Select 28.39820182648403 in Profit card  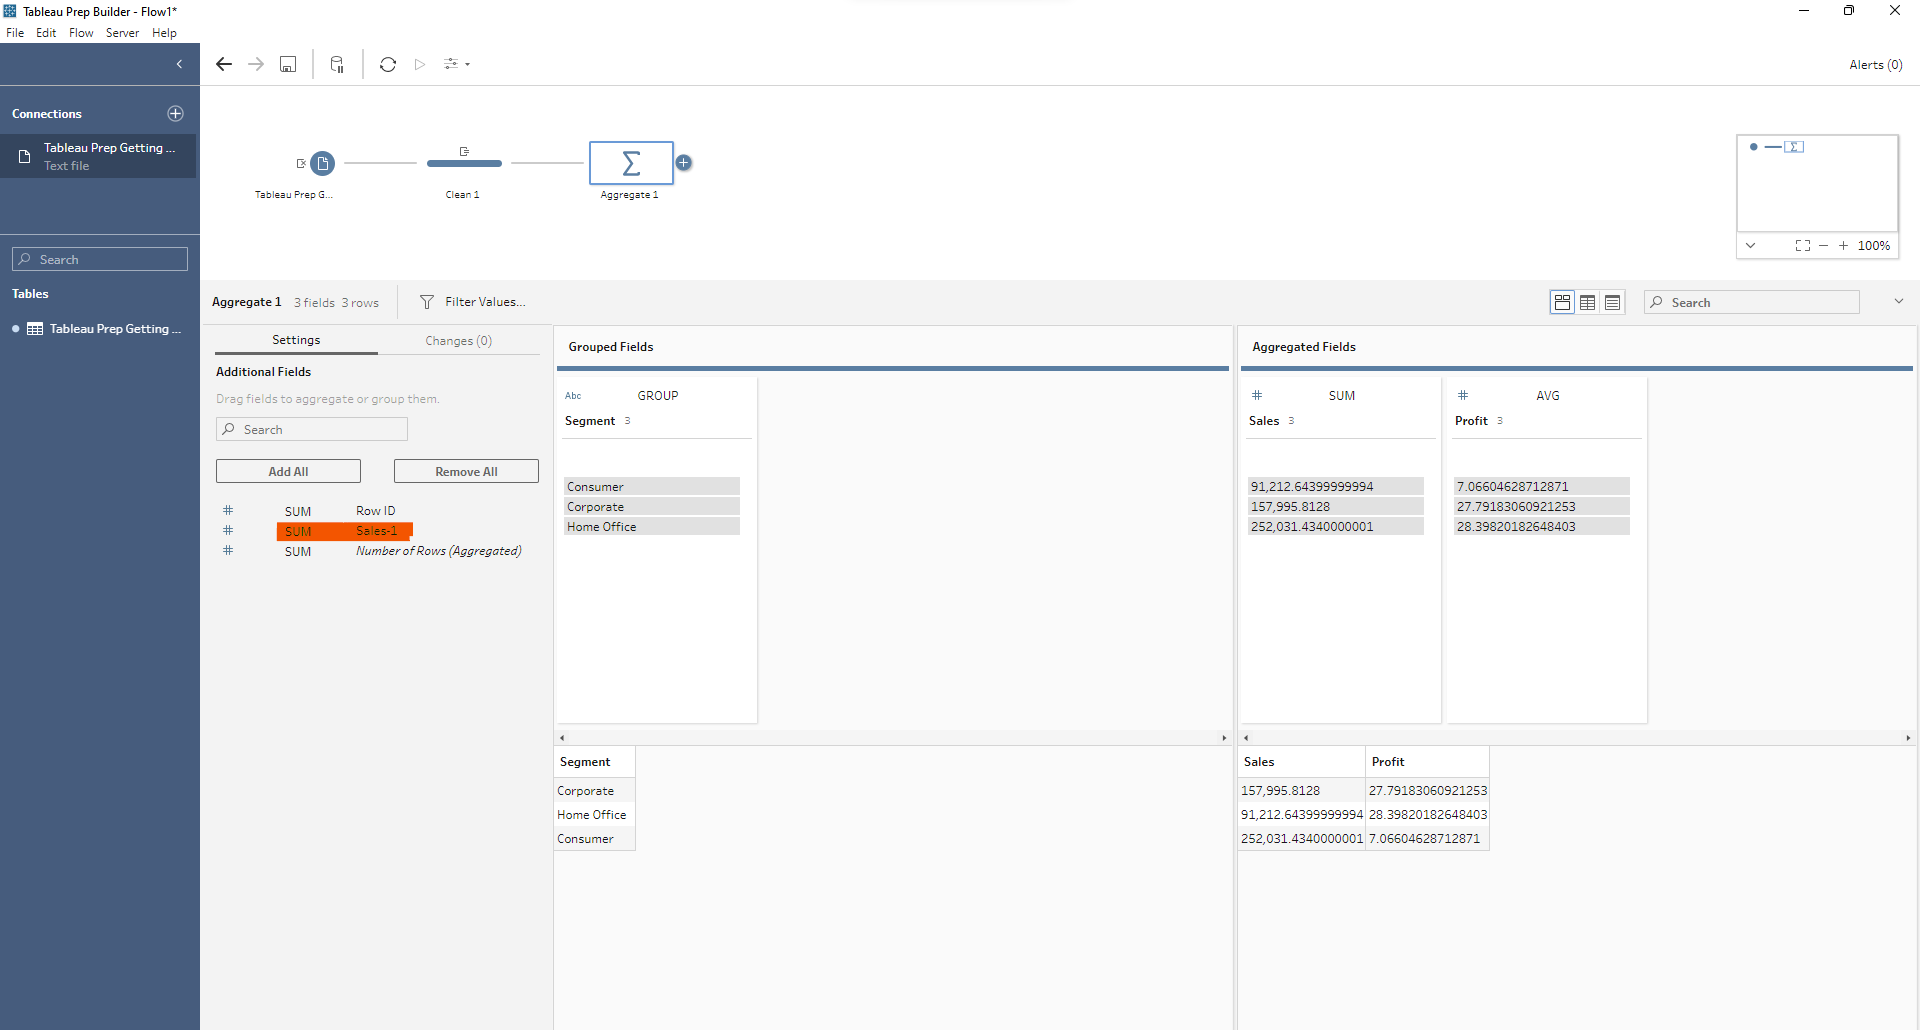1542,526
